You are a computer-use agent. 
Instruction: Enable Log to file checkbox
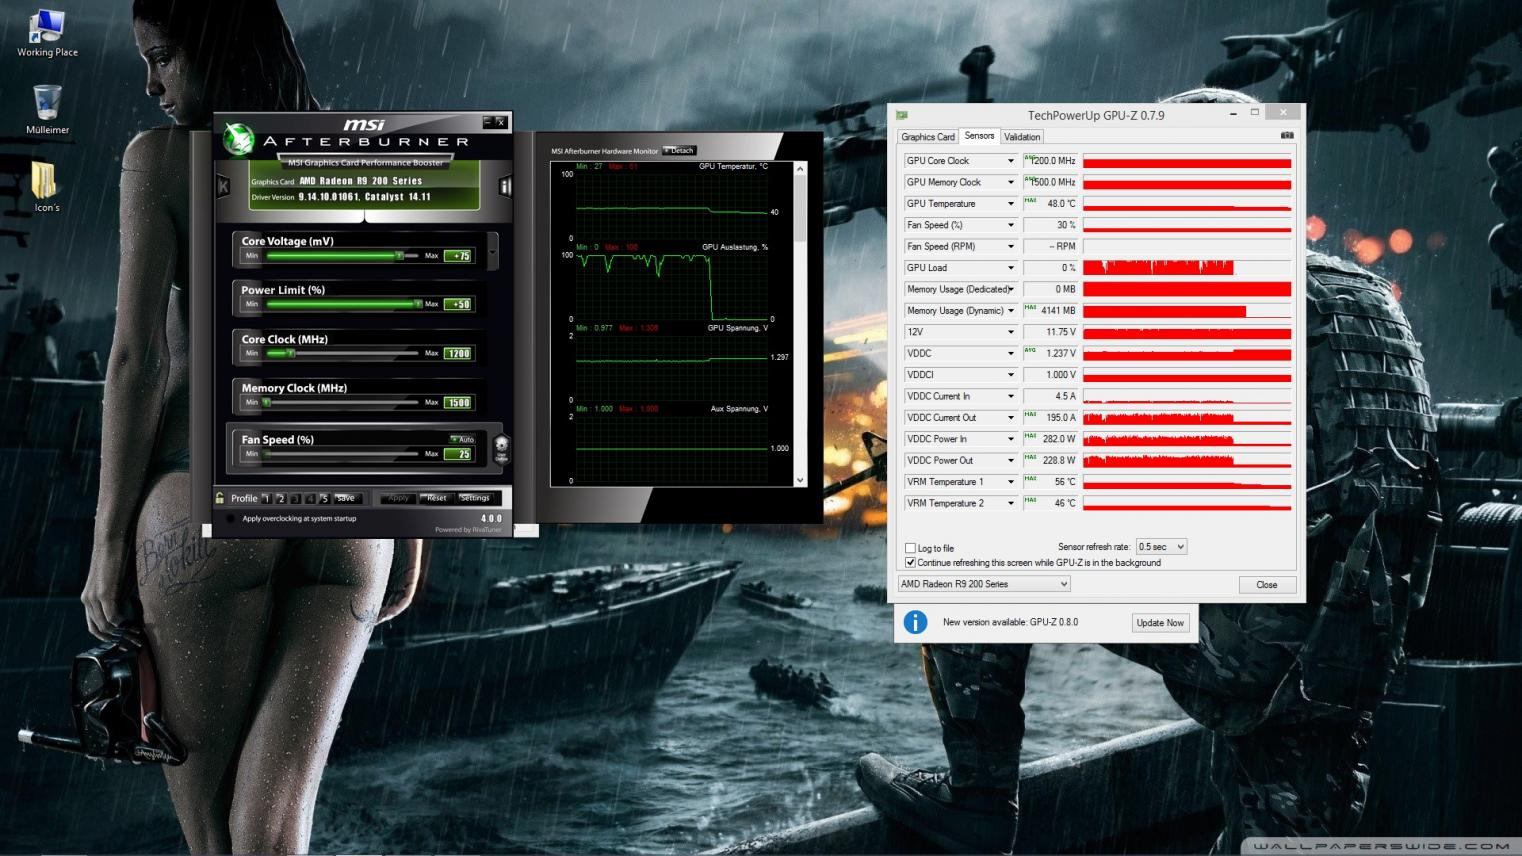[910, 548]
